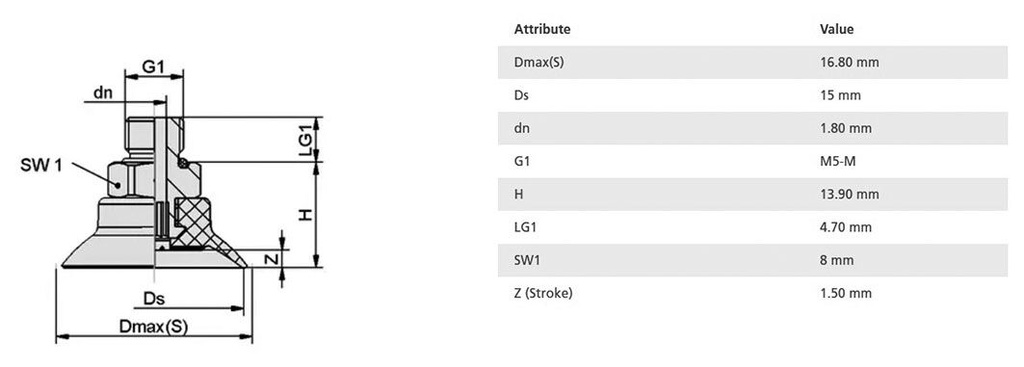
Task: Select the H row in the table
Action: pyautogui.click(x=752, y=194)
